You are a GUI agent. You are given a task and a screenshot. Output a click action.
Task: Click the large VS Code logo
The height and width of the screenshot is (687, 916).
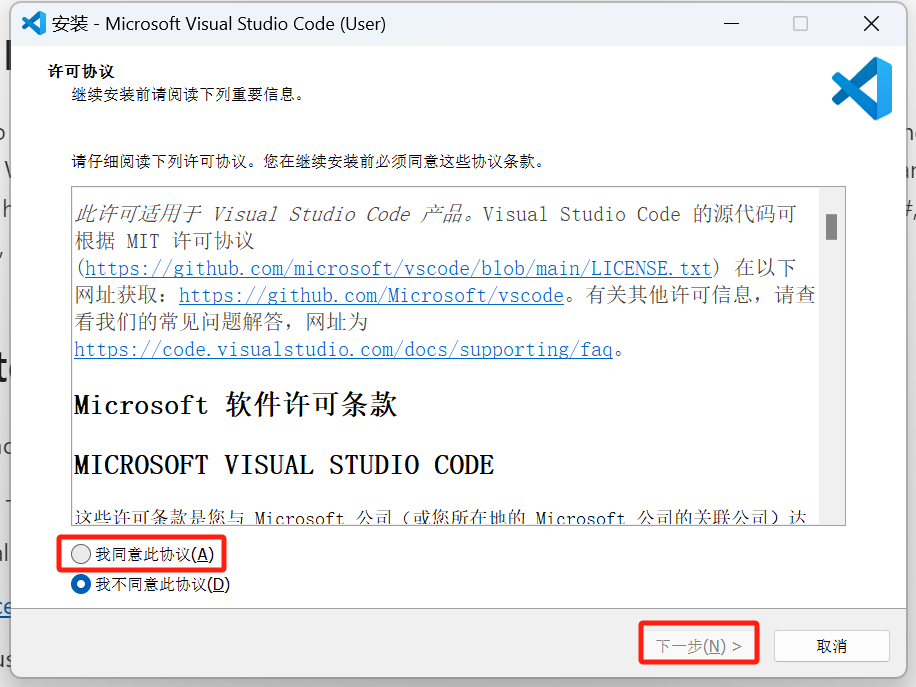click(x=862, y=88)
